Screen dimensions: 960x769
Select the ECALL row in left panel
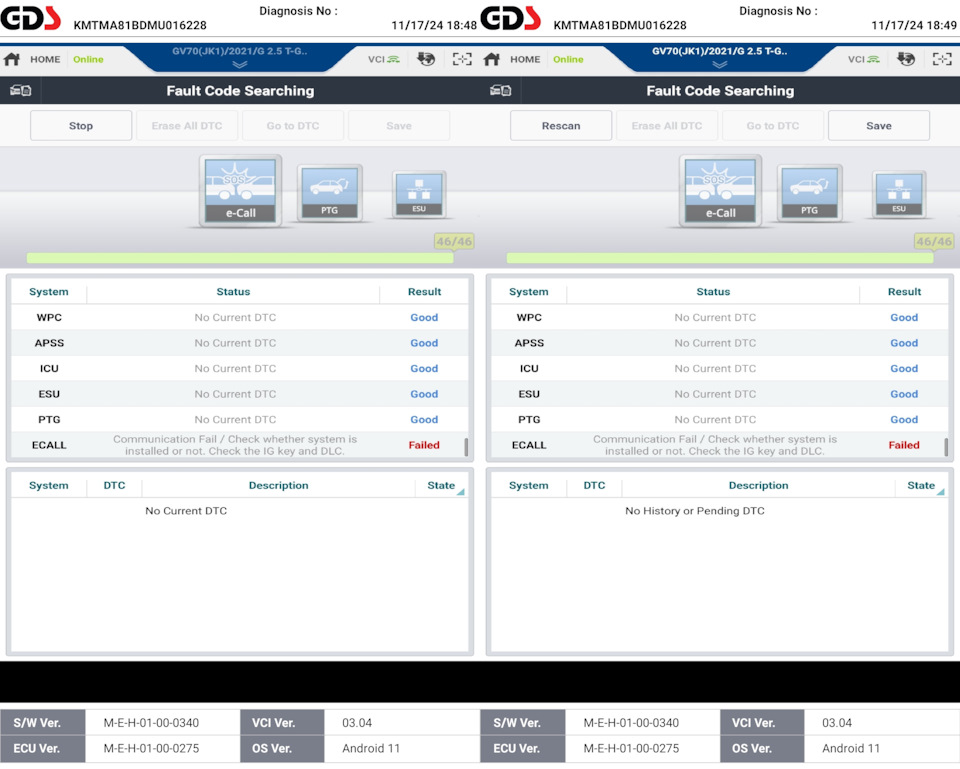pyautogui.click(x=239, y=445)
